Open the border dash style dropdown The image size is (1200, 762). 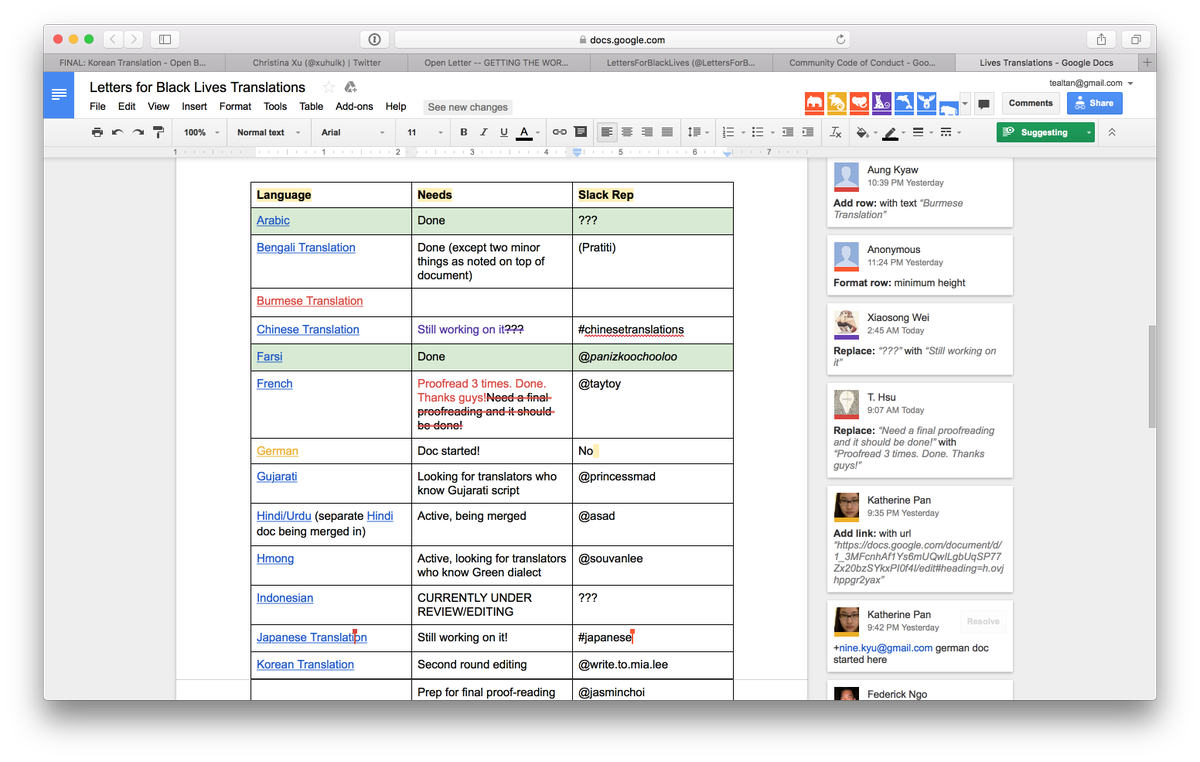[949, 132]
